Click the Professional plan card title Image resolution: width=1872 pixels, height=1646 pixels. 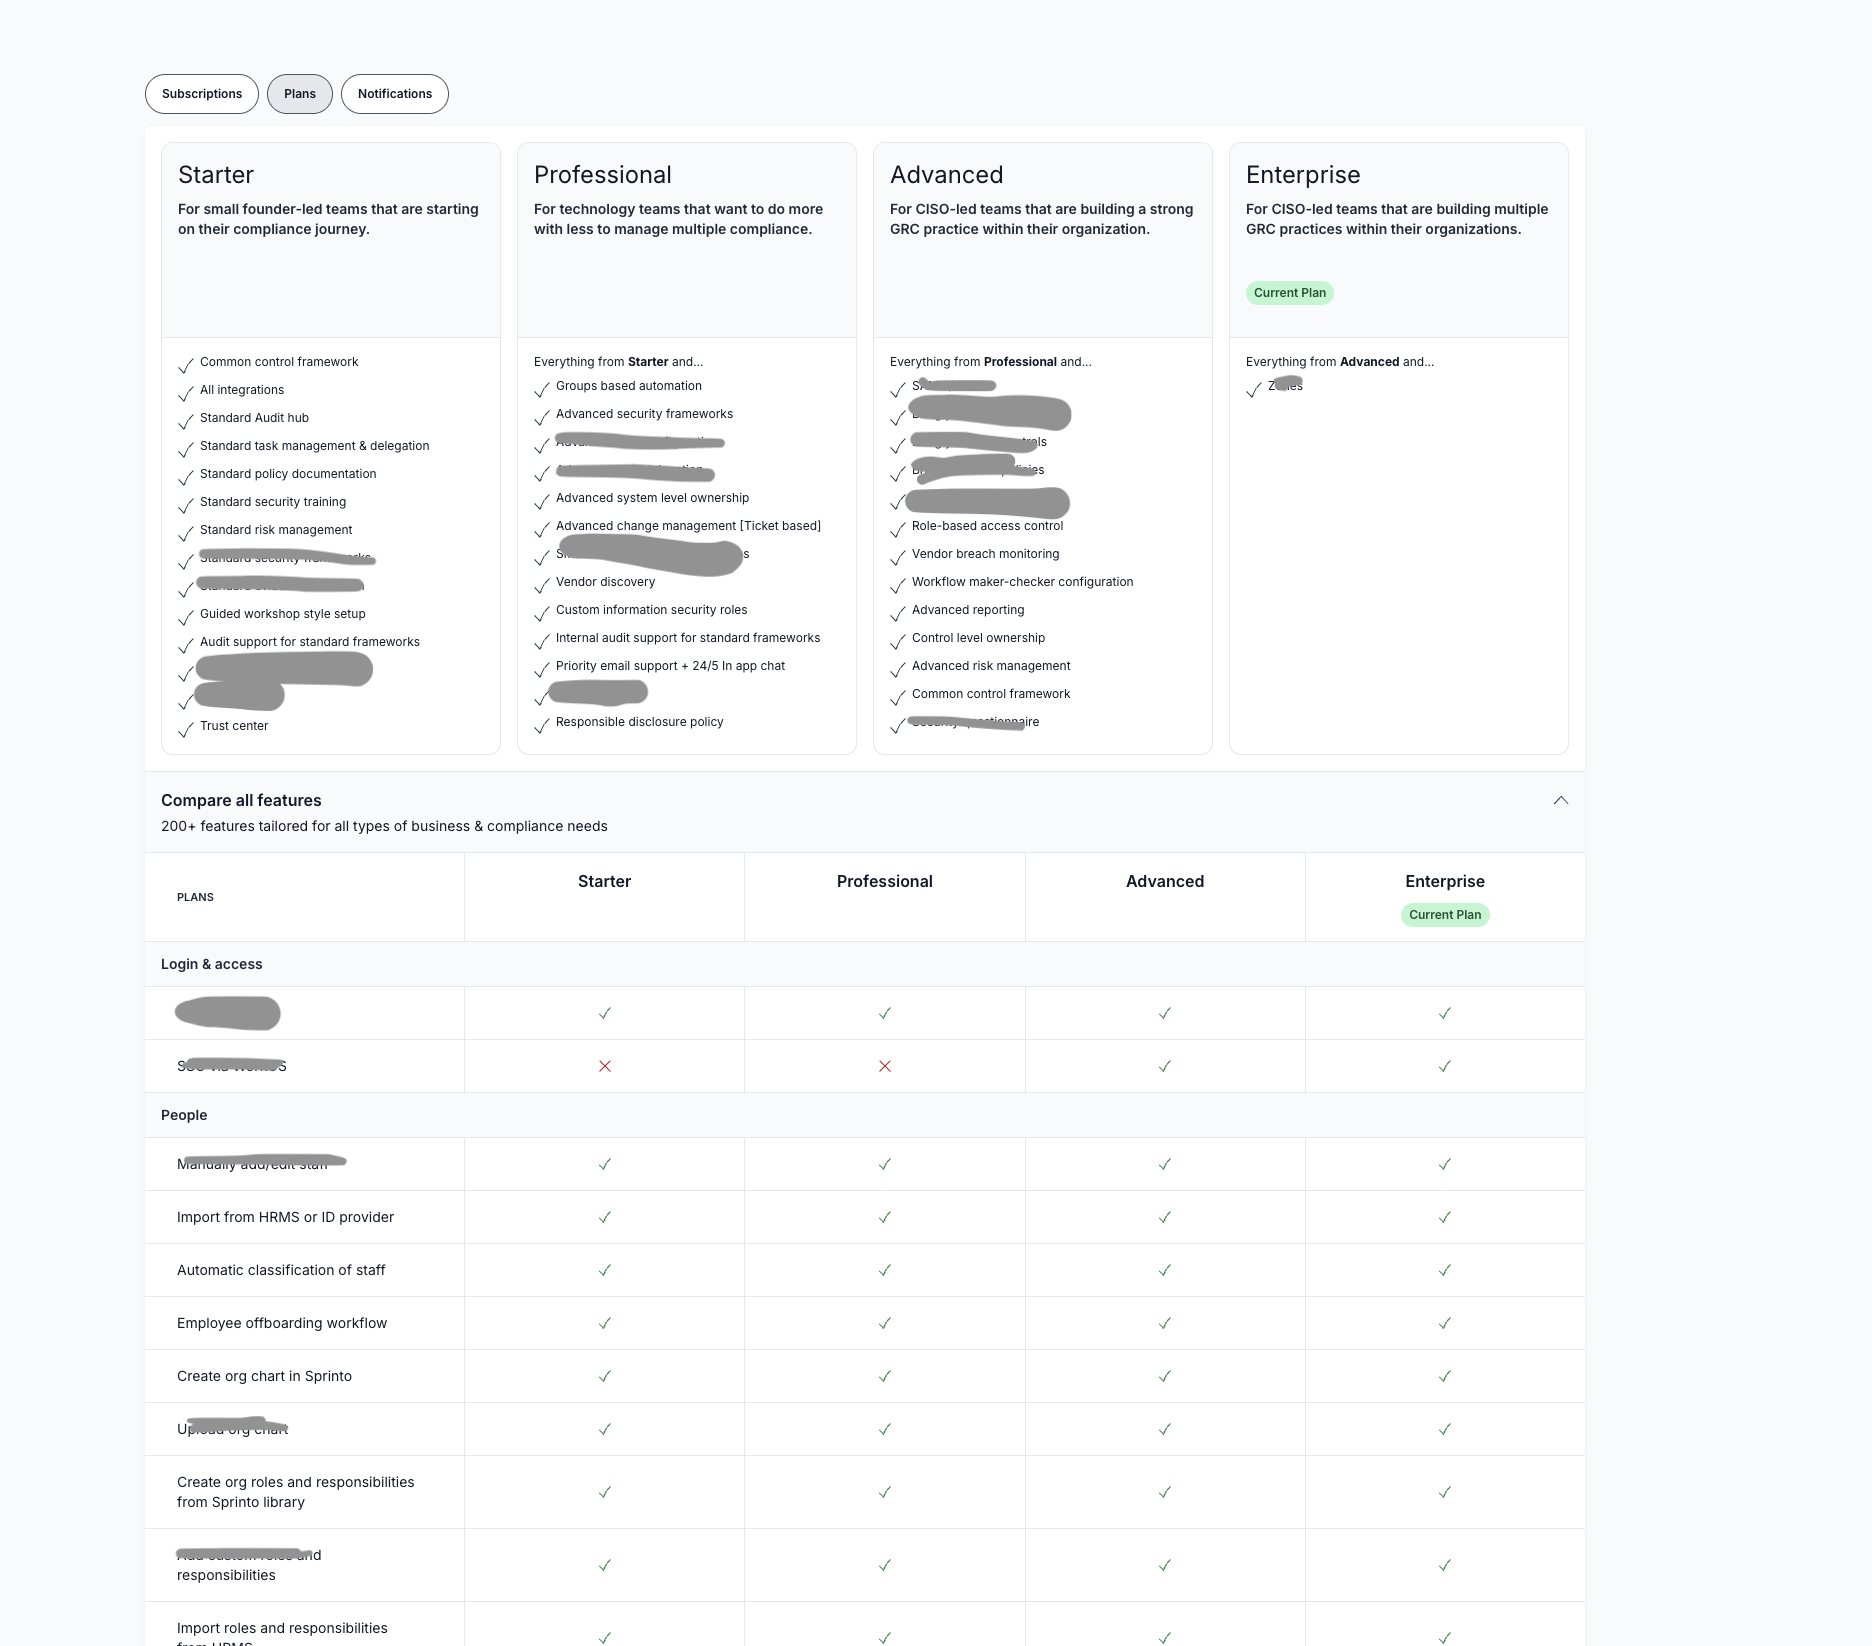click(602, 175)
